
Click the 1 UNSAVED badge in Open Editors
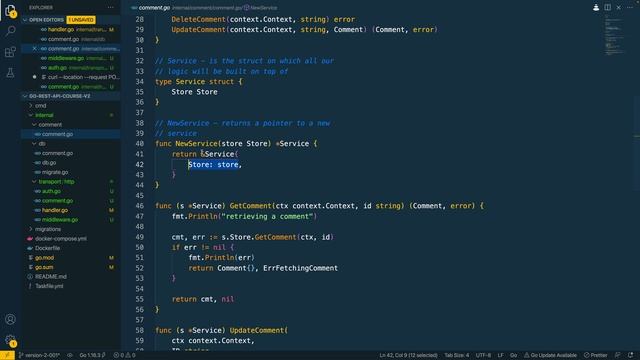pos(81,20)
